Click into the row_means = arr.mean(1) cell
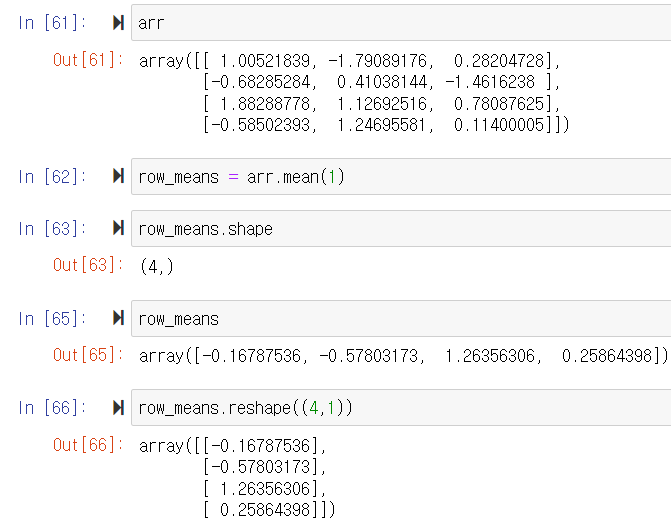Screen dimensions: 671x527 401,176
